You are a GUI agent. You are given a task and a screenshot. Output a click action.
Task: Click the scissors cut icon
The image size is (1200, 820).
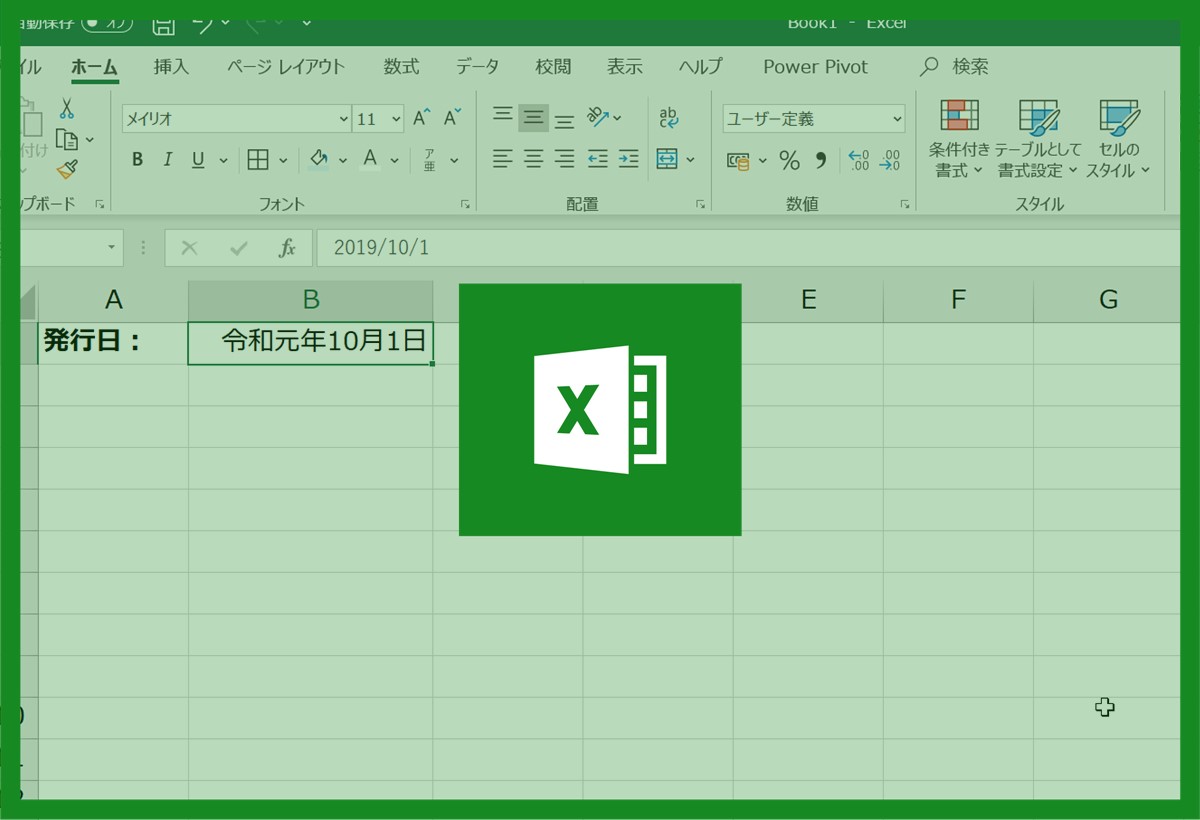tap(66, 108)
